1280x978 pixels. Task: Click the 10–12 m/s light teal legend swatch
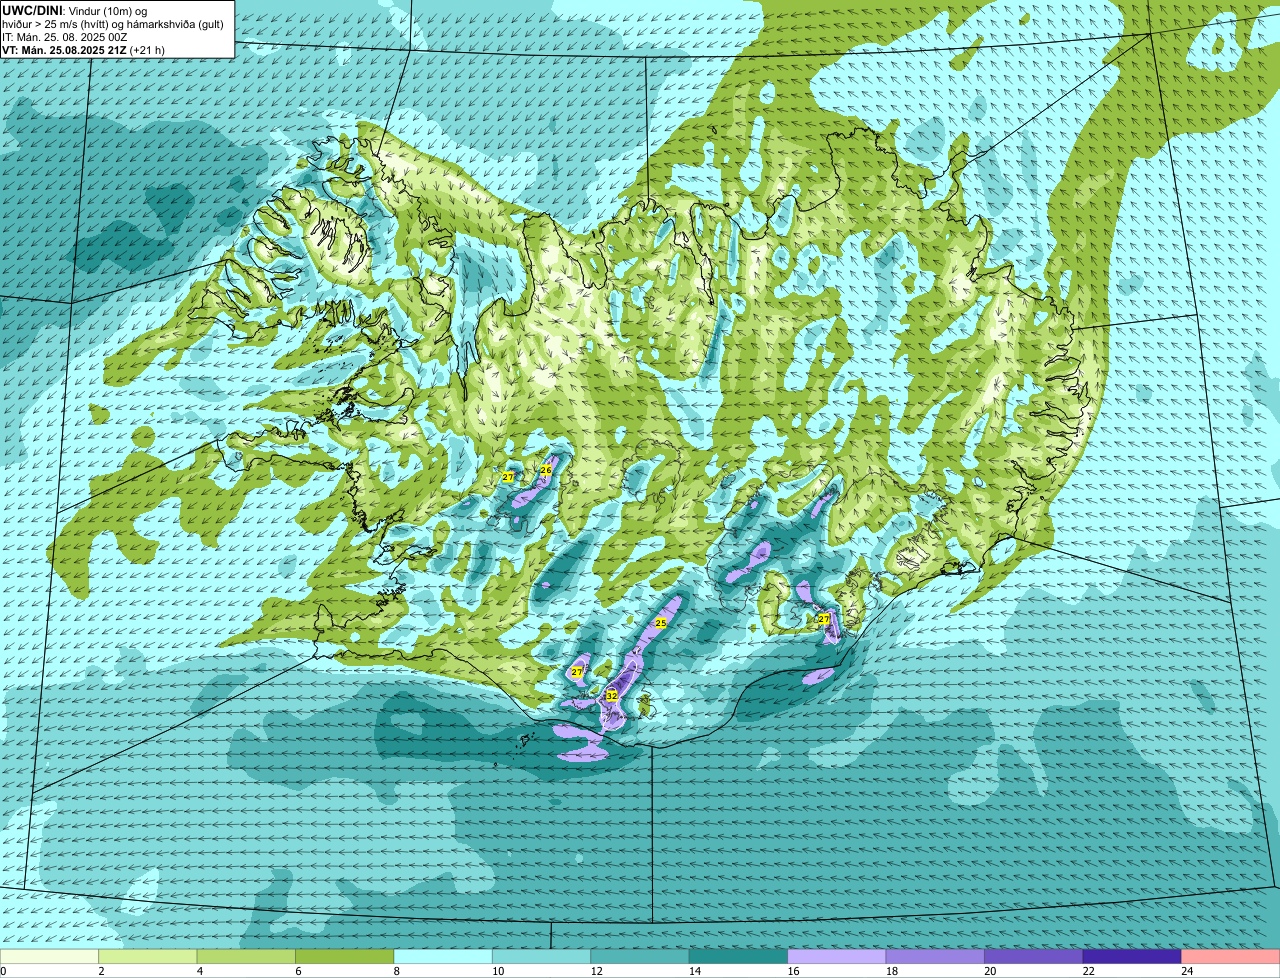(x=542, y=957)
